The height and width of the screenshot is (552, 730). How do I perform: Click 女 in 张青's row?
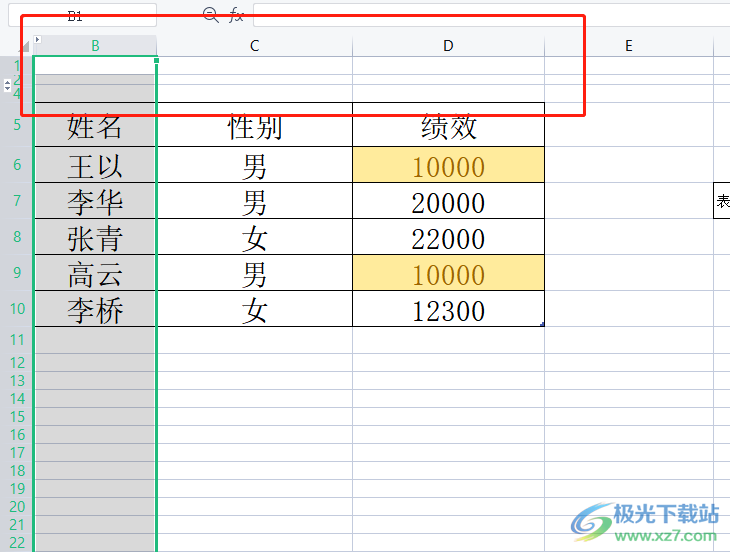click(x=255, y=236)
